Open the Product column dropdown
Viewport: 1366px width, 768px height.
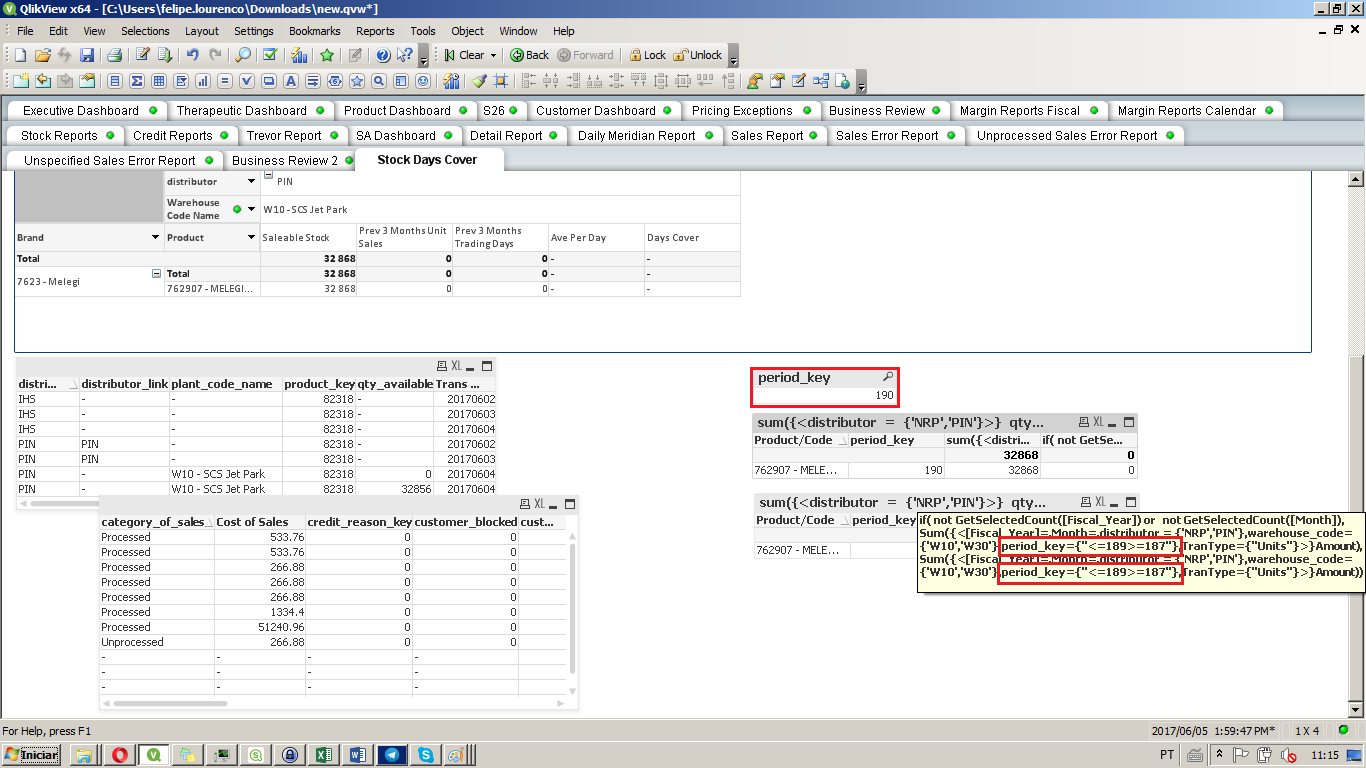[x=251, y=238]
